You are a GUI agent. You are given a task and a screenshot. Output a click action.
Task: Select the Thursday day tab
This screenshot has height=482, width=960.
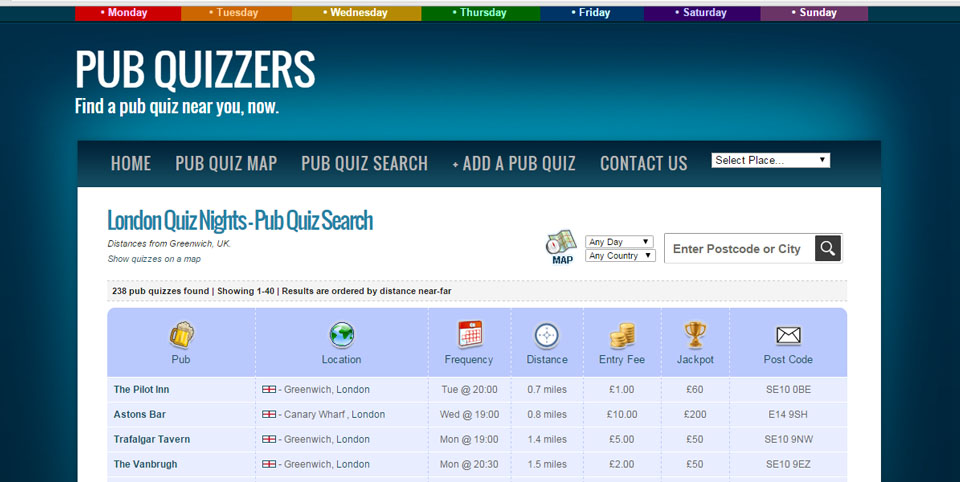click(481, 13)
